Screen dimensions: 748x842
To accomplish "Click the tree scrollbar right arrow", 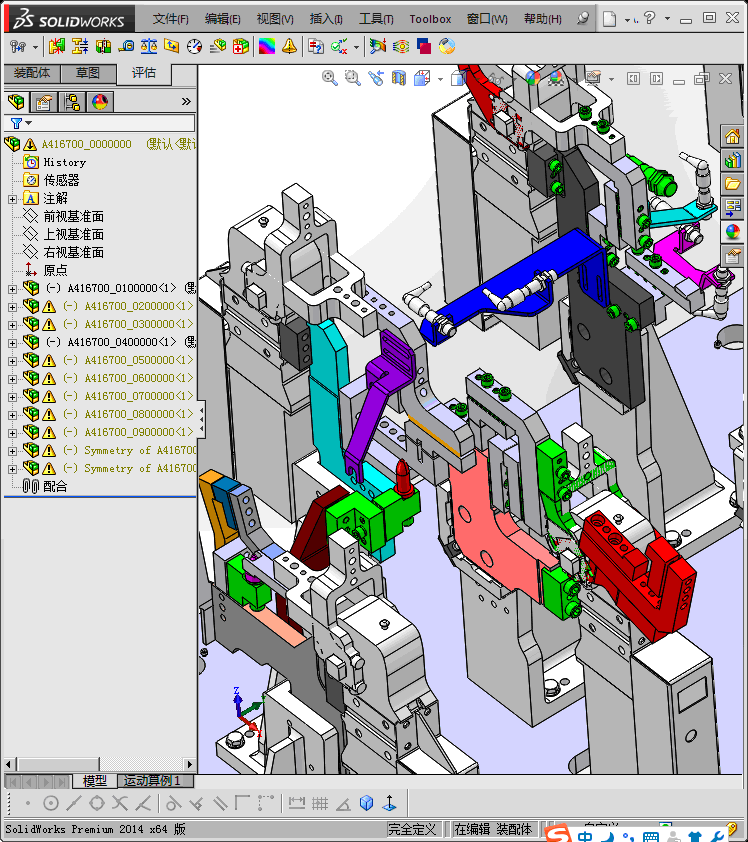I will tap(189, 764).
